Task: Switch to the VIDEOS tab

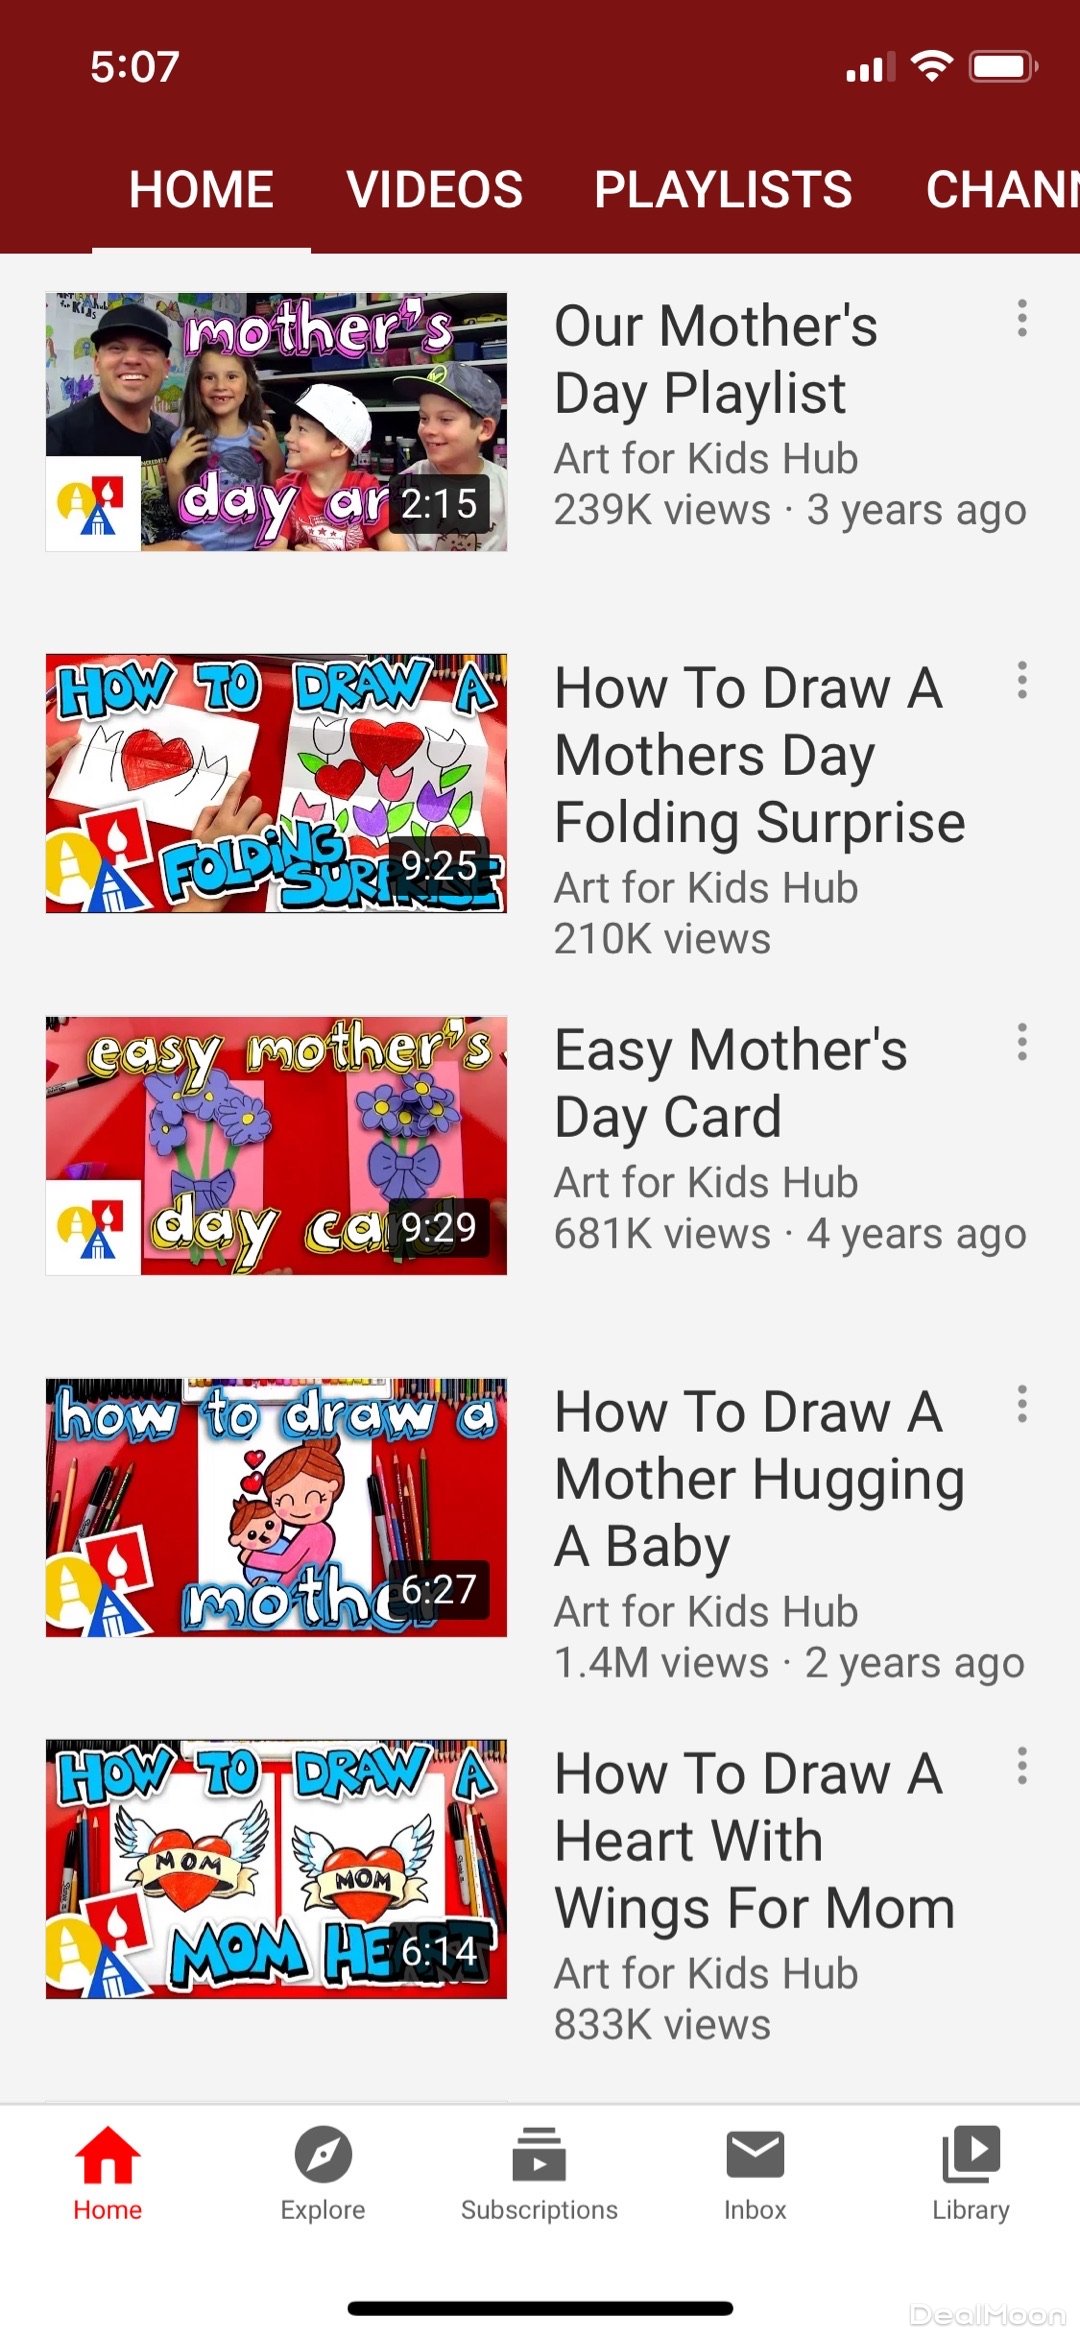Action: point(435,190)
